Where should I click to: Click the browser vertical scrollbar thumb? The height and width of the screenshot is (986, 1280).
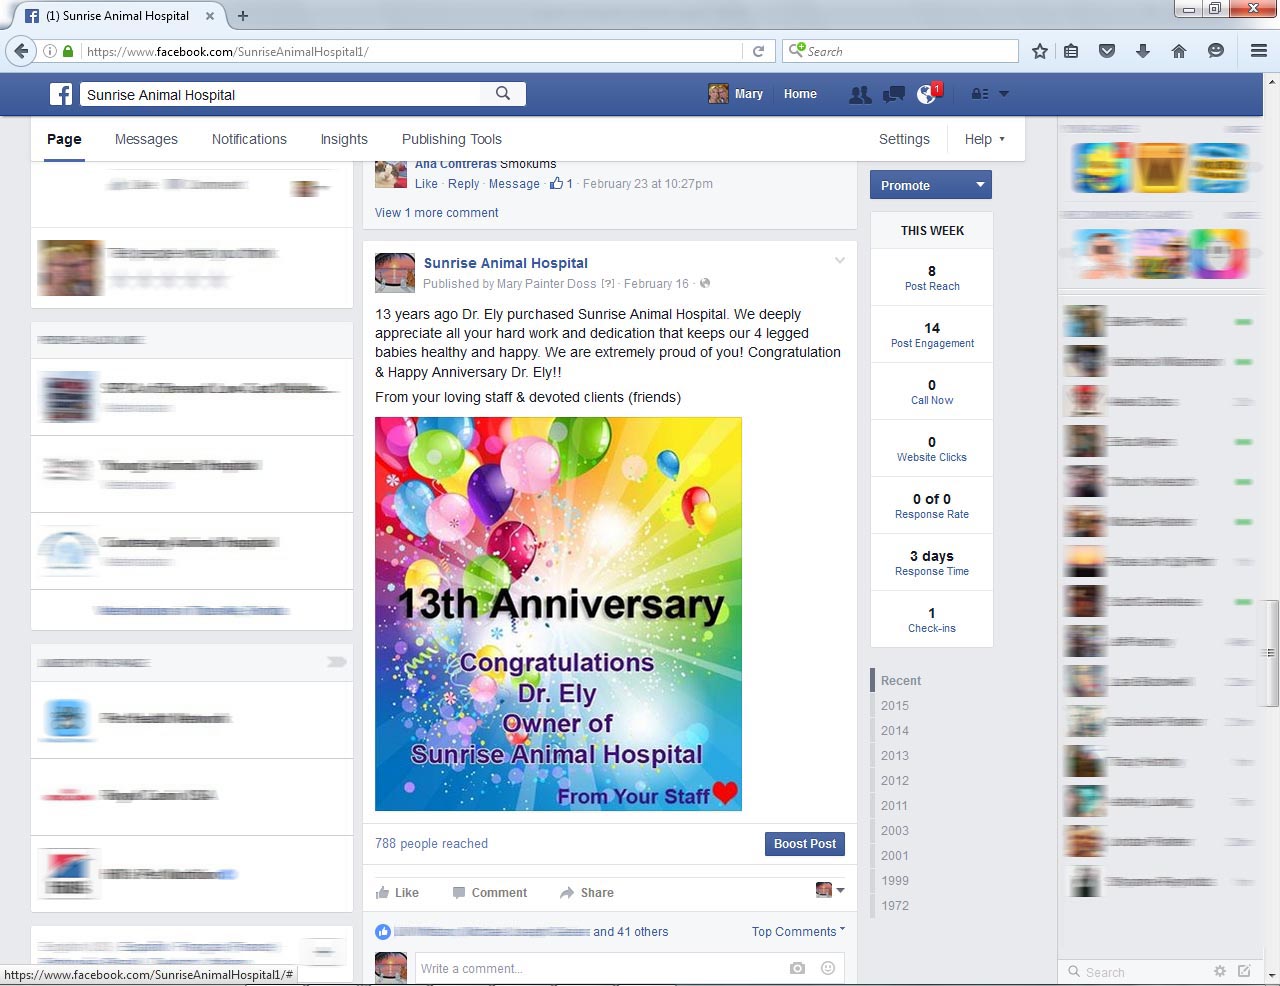pos(1271,652)
